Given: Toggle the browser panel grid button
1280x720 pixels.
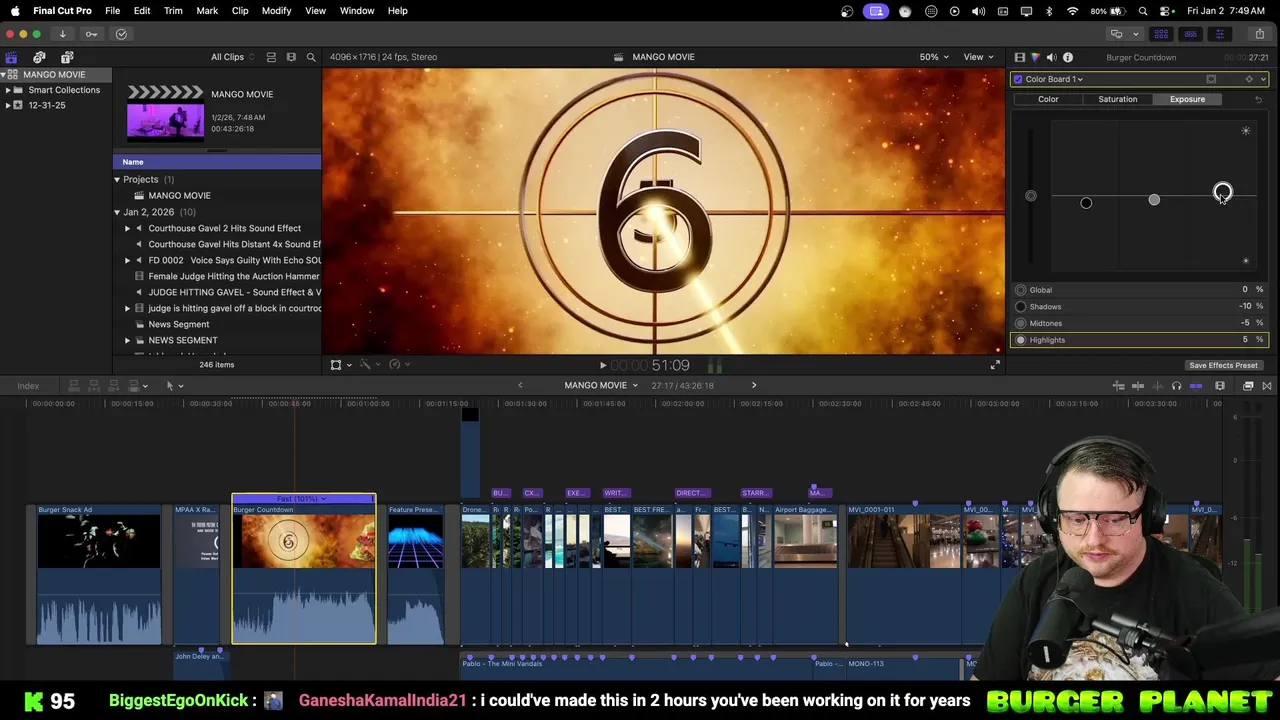Looking at the screenshot, I should point(1161,34).
